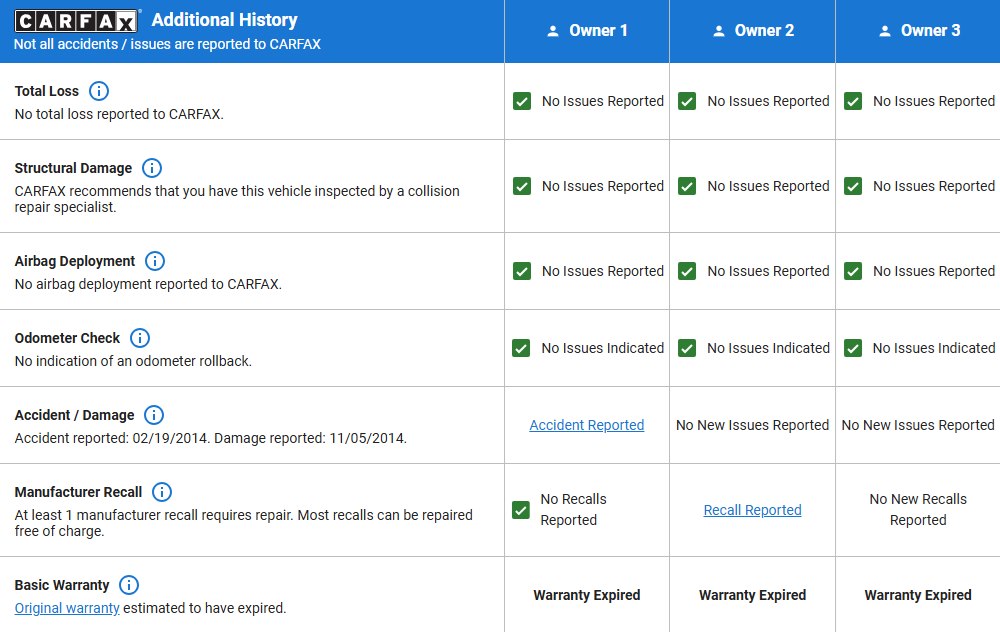The width and height of the screenshot is (1000, 632).
Task: Select the Owner 2 column header
Action: point(753,31)
